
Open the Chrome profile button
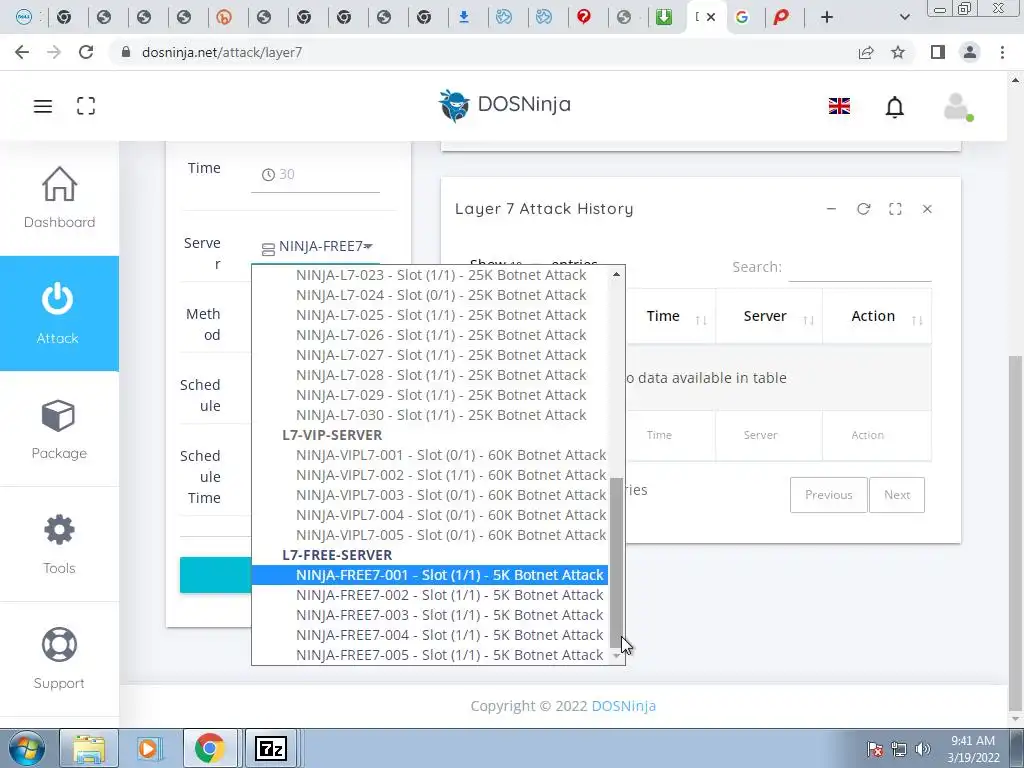tap(970, 52)
